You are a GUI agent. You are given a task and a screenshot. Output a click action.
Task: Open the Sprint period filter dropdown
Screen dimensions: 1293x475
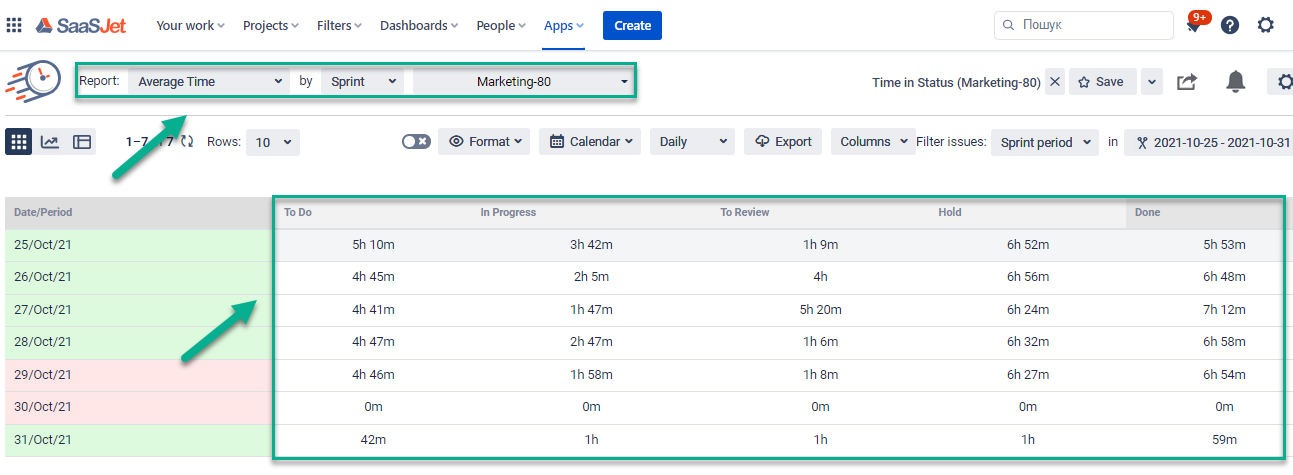pos(1045,142)
